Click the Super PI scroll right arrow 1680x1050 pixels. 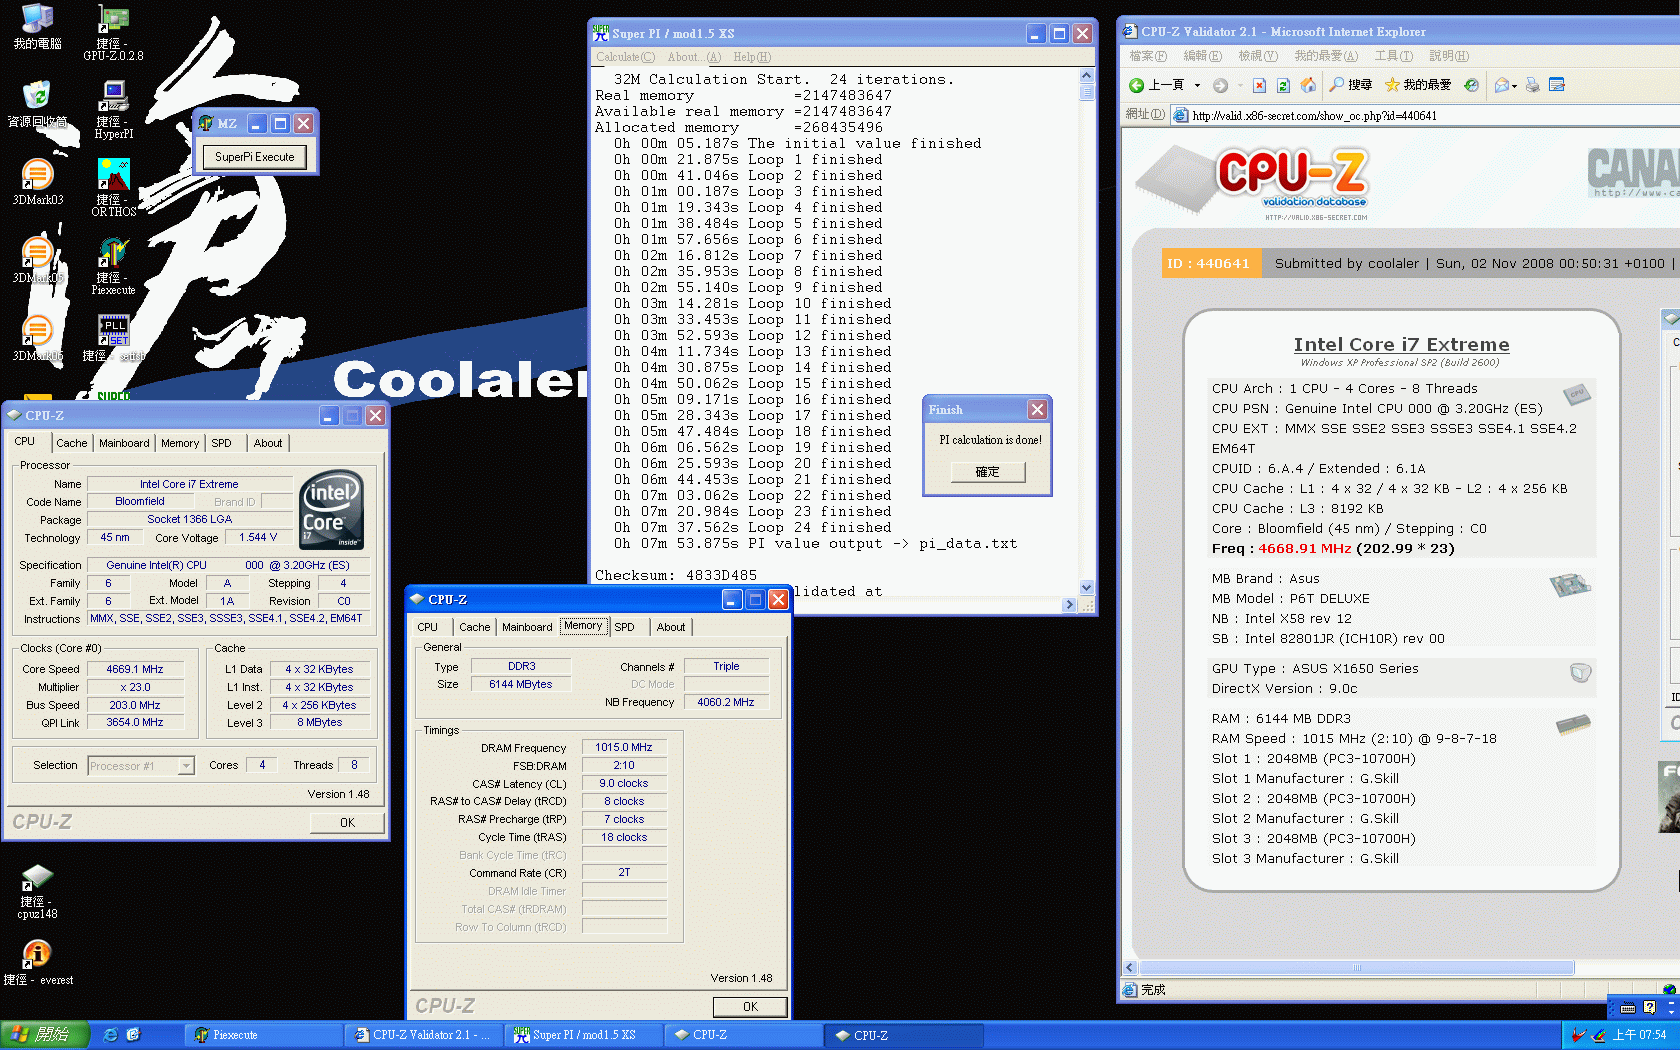[1069, 604]
